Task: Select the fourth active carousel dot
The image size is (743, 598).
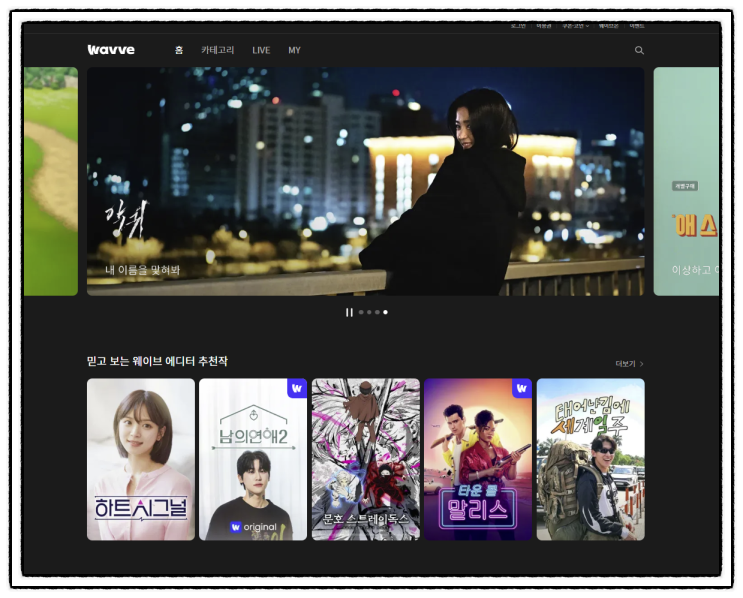Action: coord(385,312)
